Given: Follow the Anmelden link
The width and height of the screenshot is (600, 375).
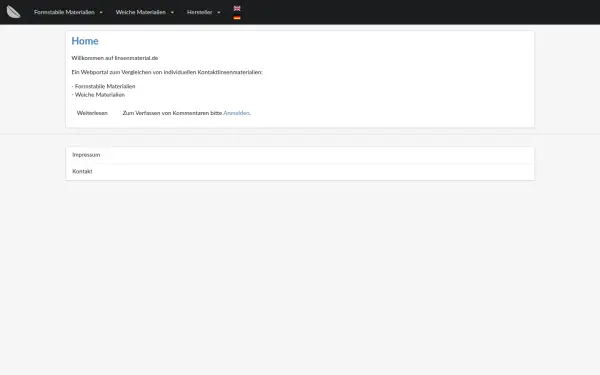Looking at the screenshot, I should point(236,113).
